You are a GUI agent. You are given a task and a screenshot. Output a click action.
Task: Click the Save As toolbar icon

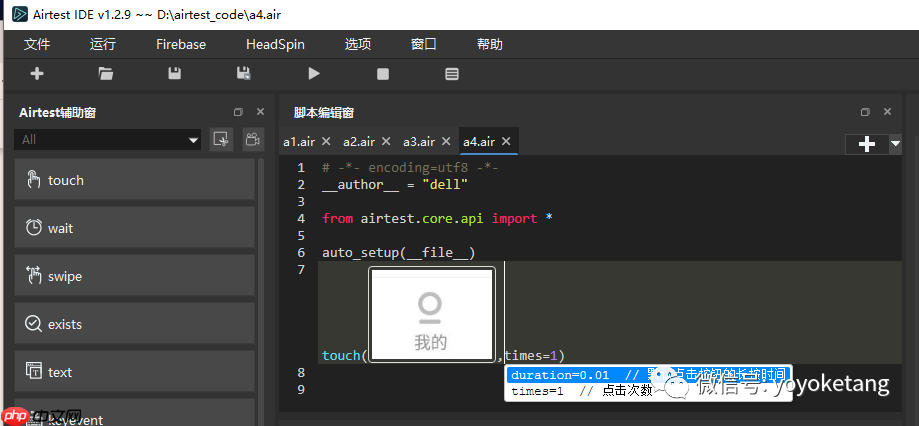244,74
